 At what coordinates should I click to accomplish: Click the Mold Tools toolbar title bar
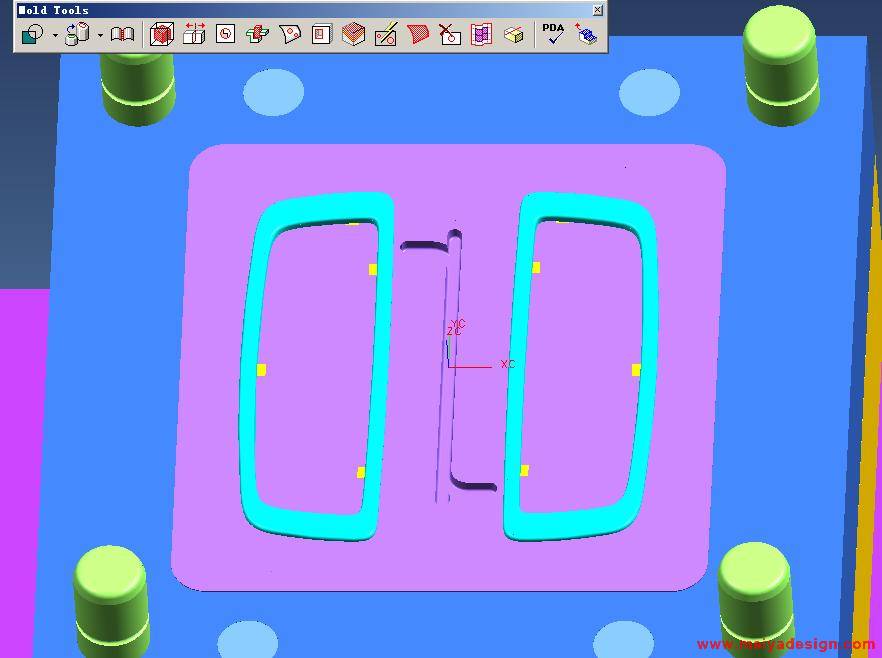(x=300, y=10)
